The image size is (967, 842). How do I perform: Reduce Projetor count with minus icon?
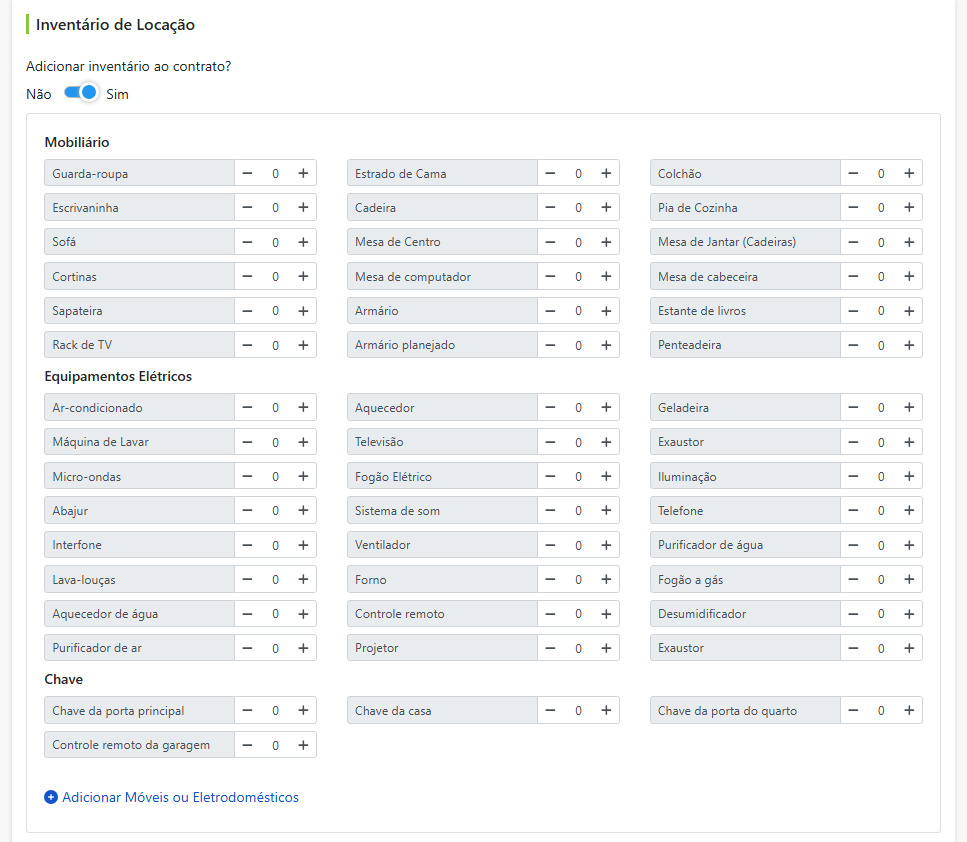[550, 648]
